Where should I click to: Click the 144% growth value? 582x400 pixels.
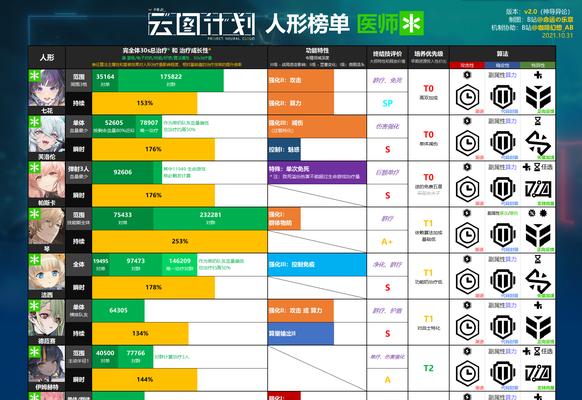pos(145,379)
